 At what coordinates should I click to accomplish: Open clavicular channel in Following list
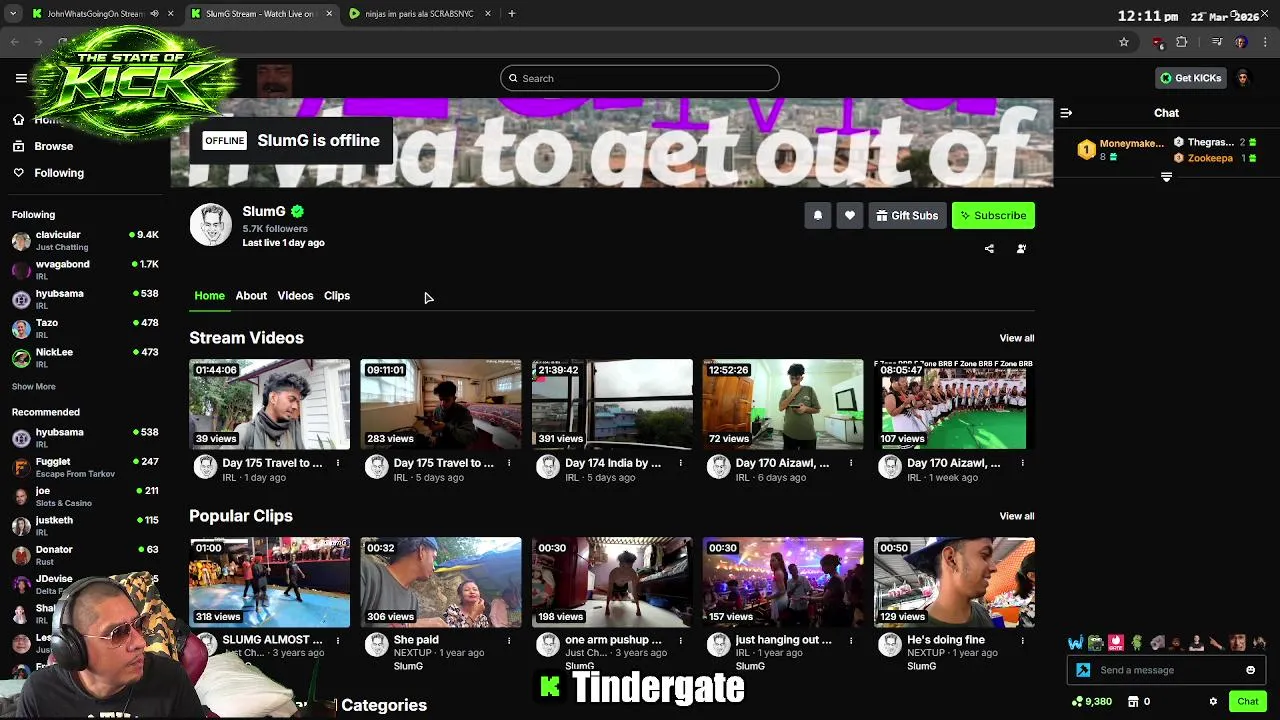[85, 240]
